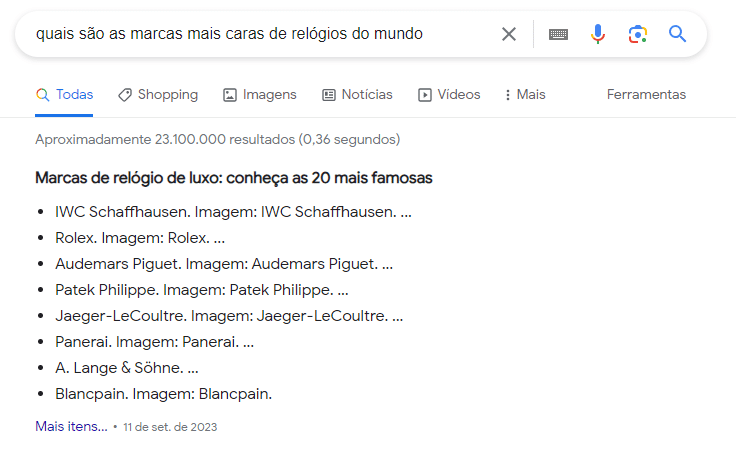Click the Vídeos play icon
The image size is (736, 458).
coord(425,95)
